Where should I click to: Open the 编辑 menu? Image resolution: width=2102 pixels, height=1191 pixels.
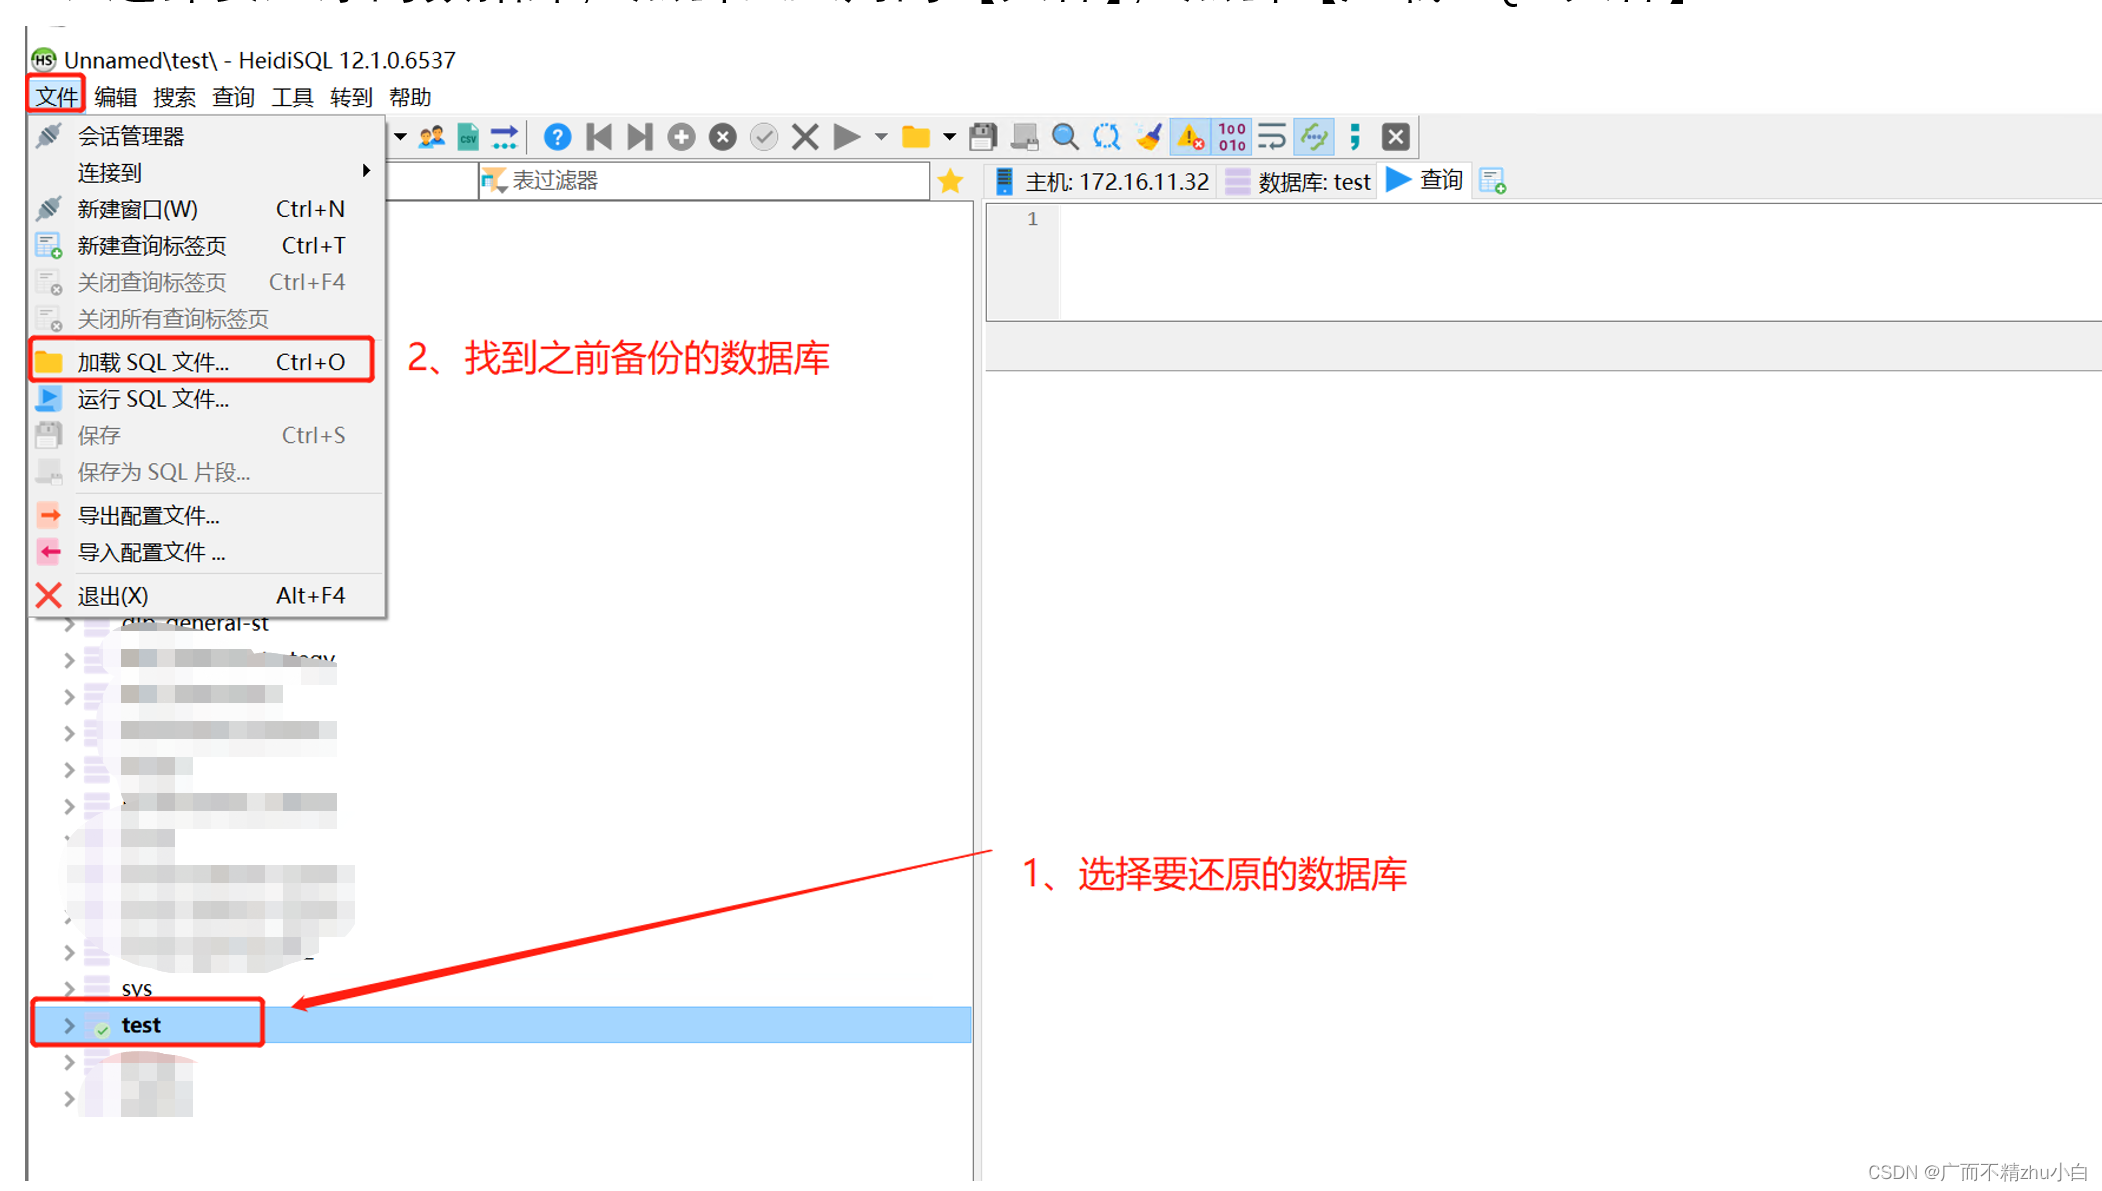[115, 97]
